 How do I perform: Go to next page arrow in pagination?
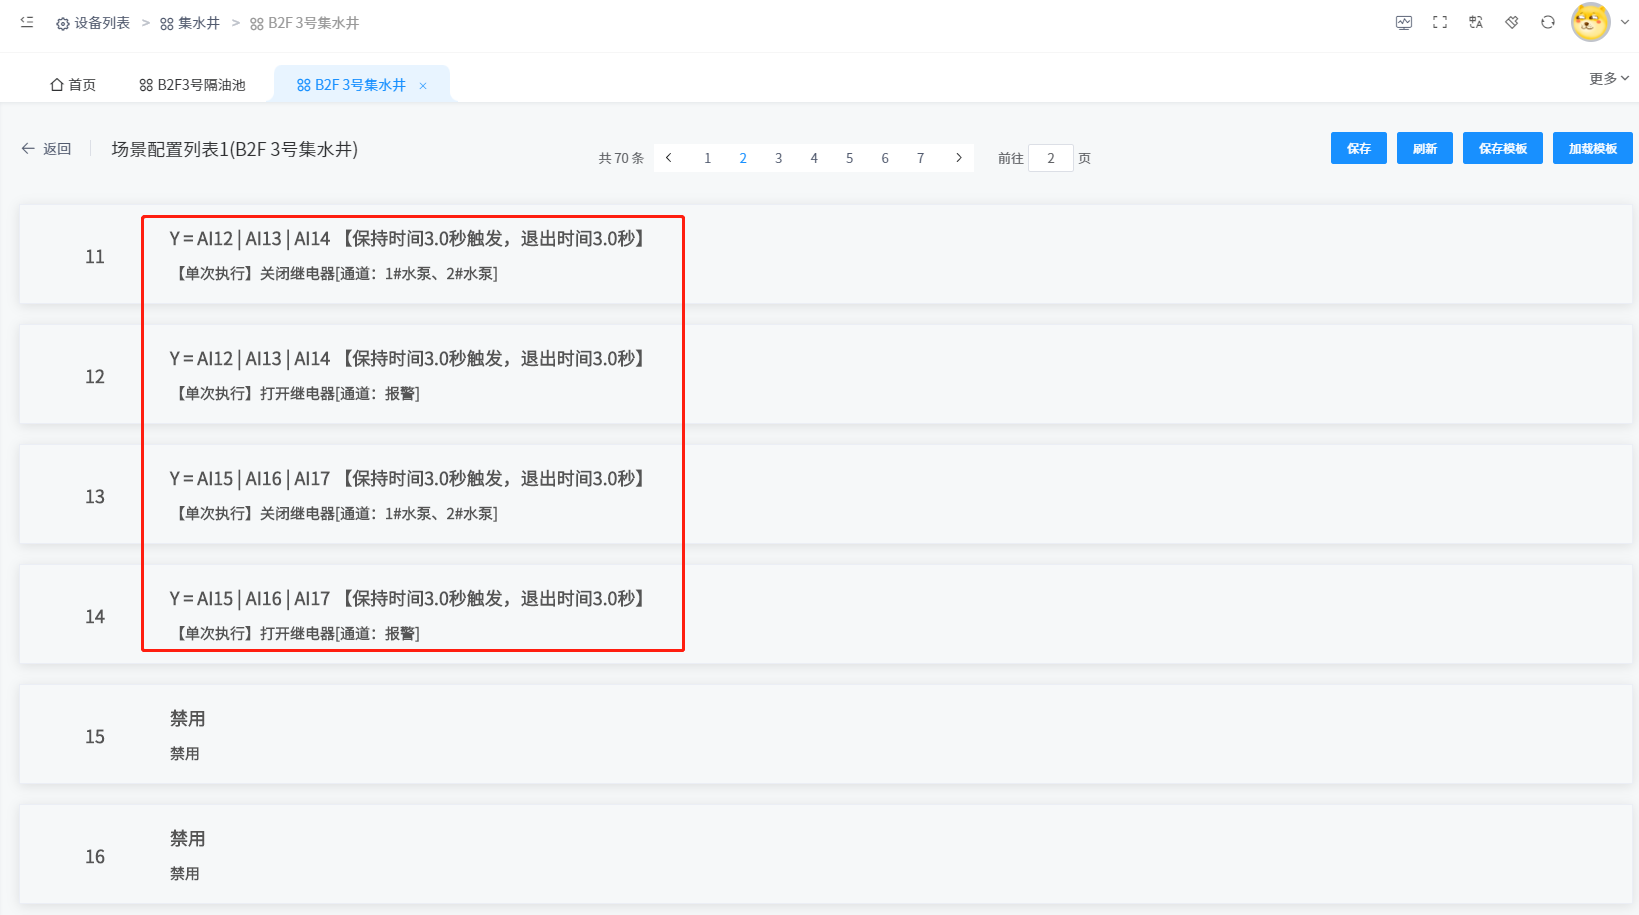[958, 158]
